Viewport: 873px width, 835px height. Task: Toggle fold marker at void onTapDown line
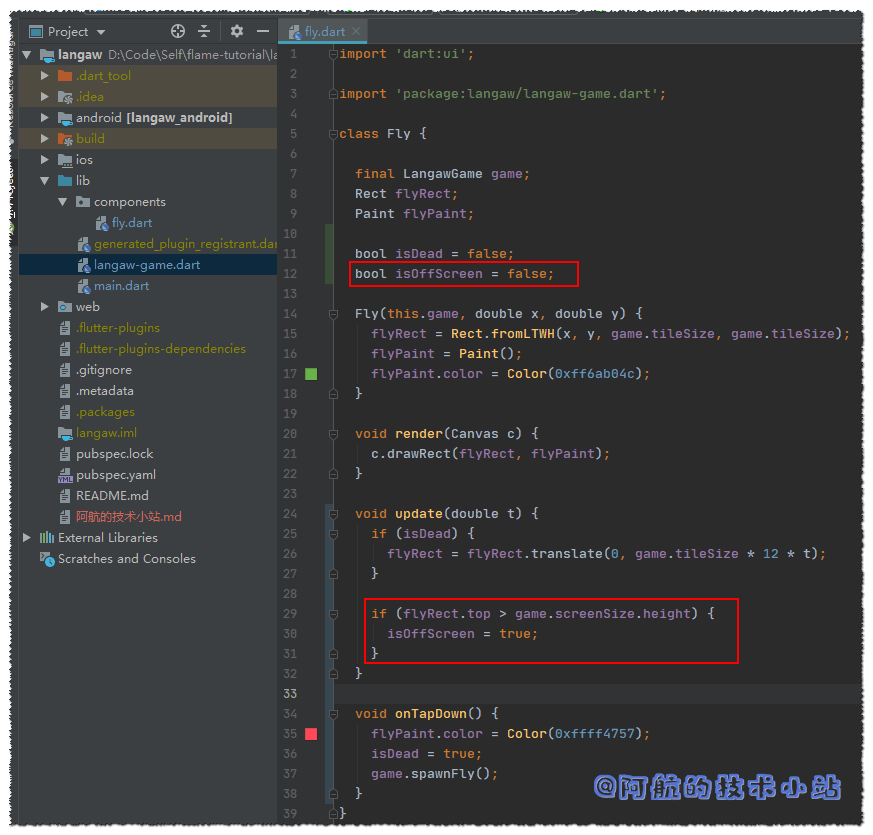333,714
